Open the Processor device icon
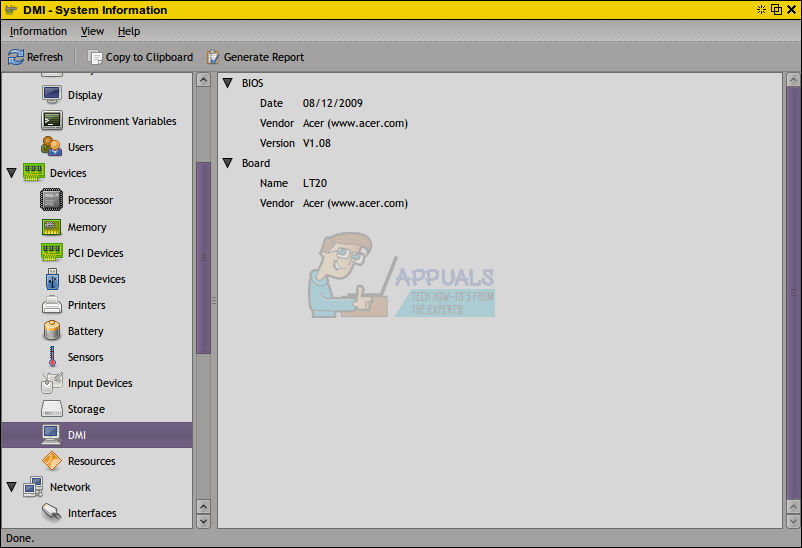 coord(52,200)
